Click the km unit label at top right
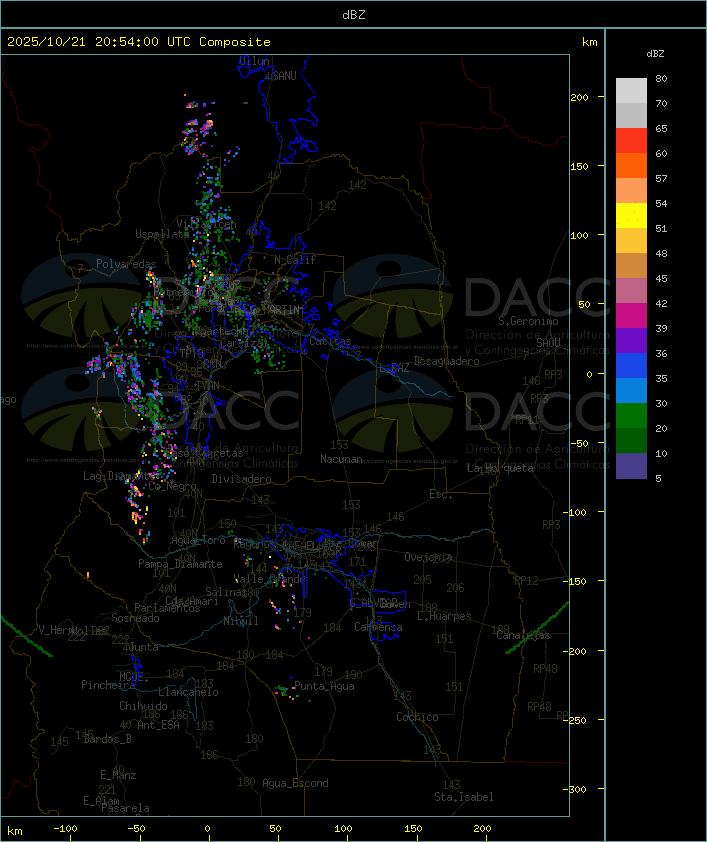 tap(589, 42)
